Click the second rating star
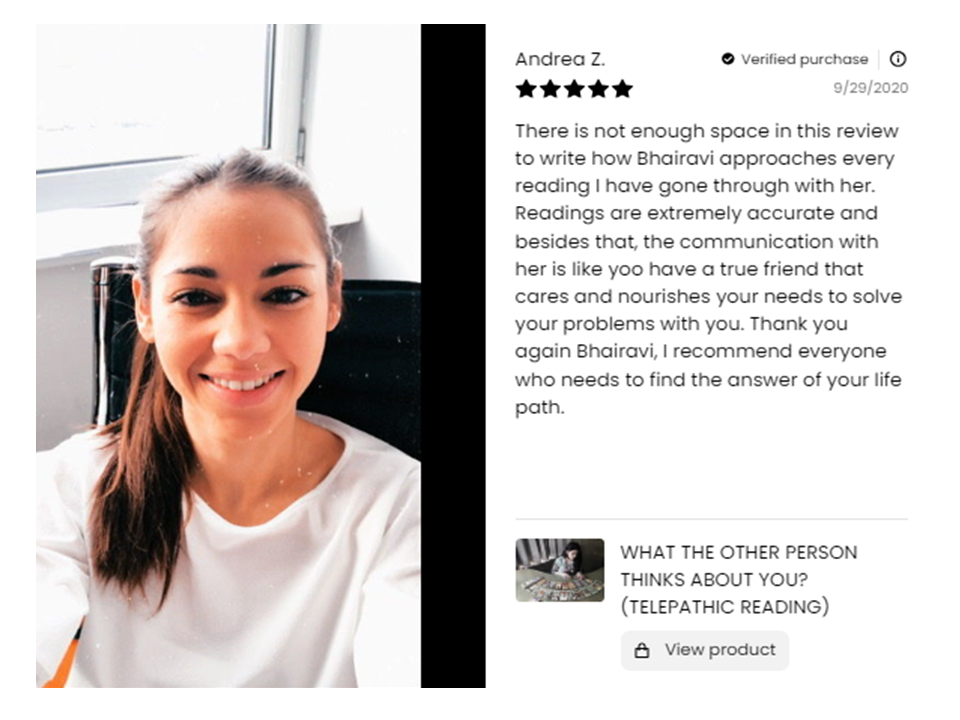The width and height of the screenshot is (960, 720). 550,89
